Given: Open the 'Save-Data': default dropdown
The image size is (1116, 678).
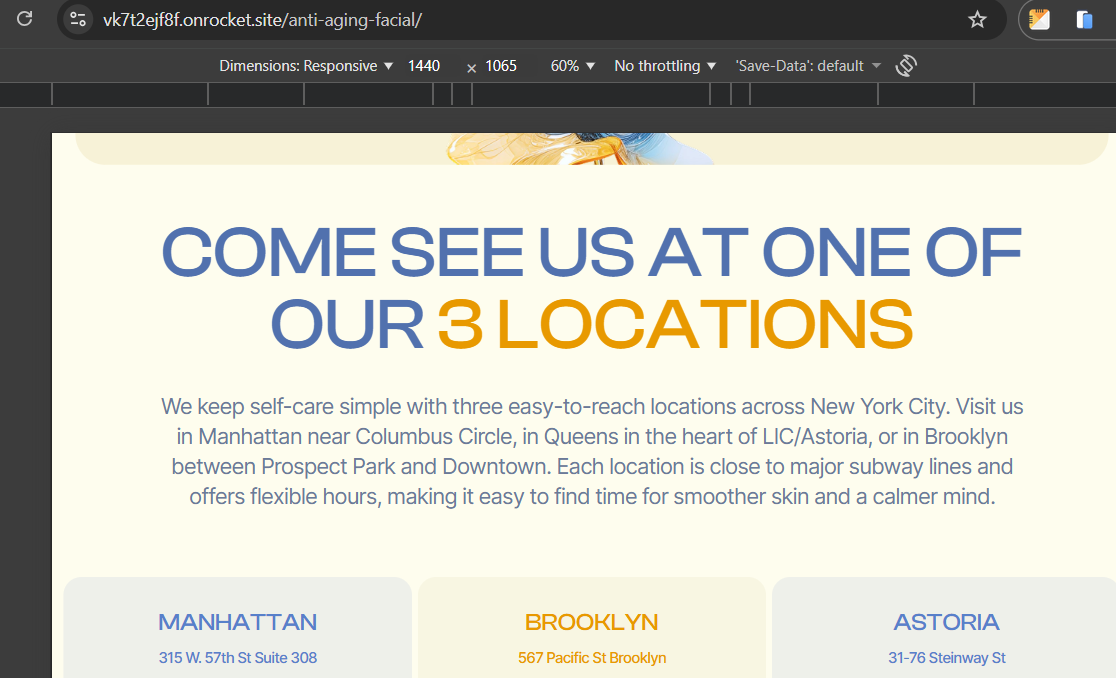Looking at the screenshot, I should (808, 65).
